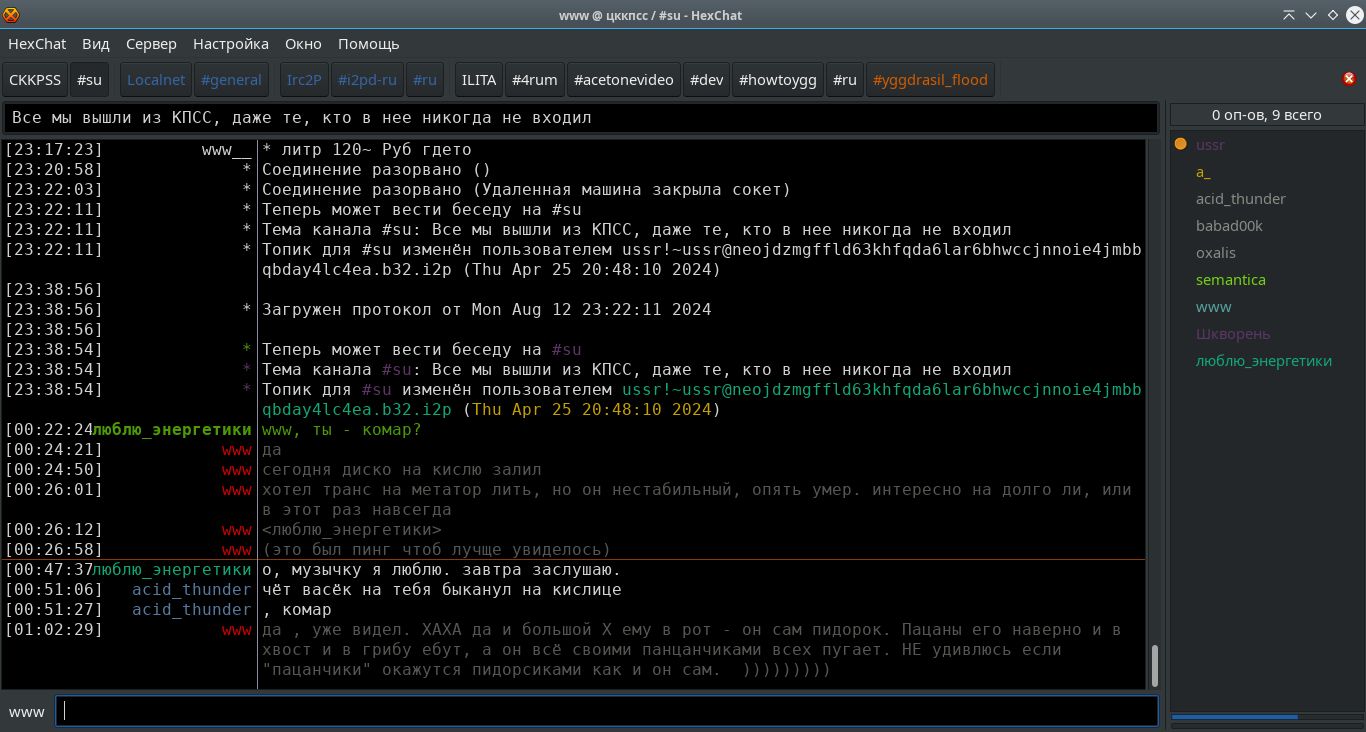Minimize the HexChat window
The height and width of the screenshot is (732, 1366).
point(1311,15)
